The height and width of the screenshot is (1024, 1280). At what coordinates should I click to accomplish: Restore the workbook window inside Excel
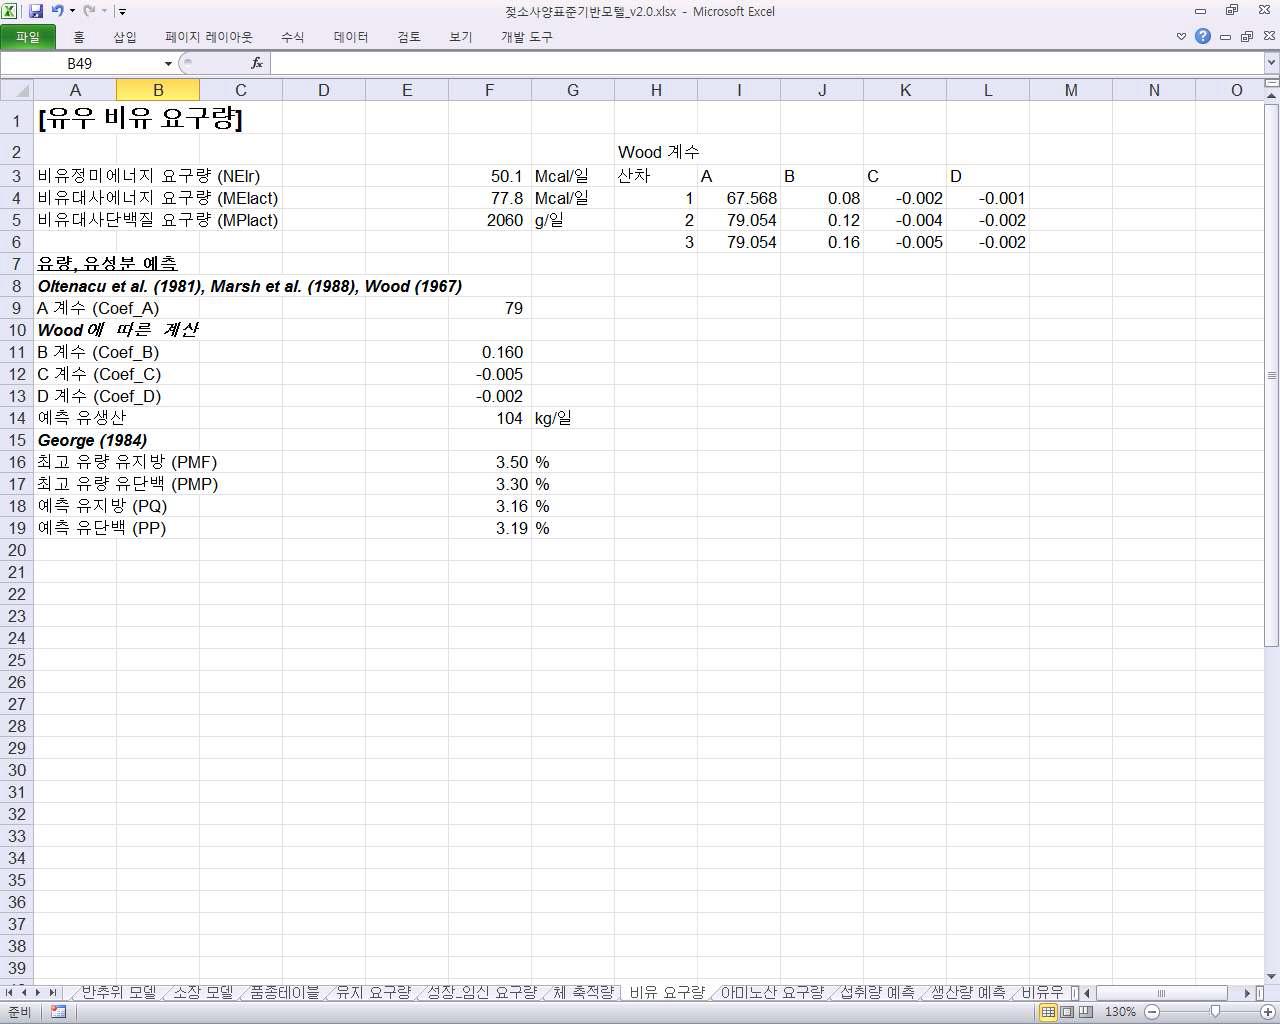click(1246, 37)
